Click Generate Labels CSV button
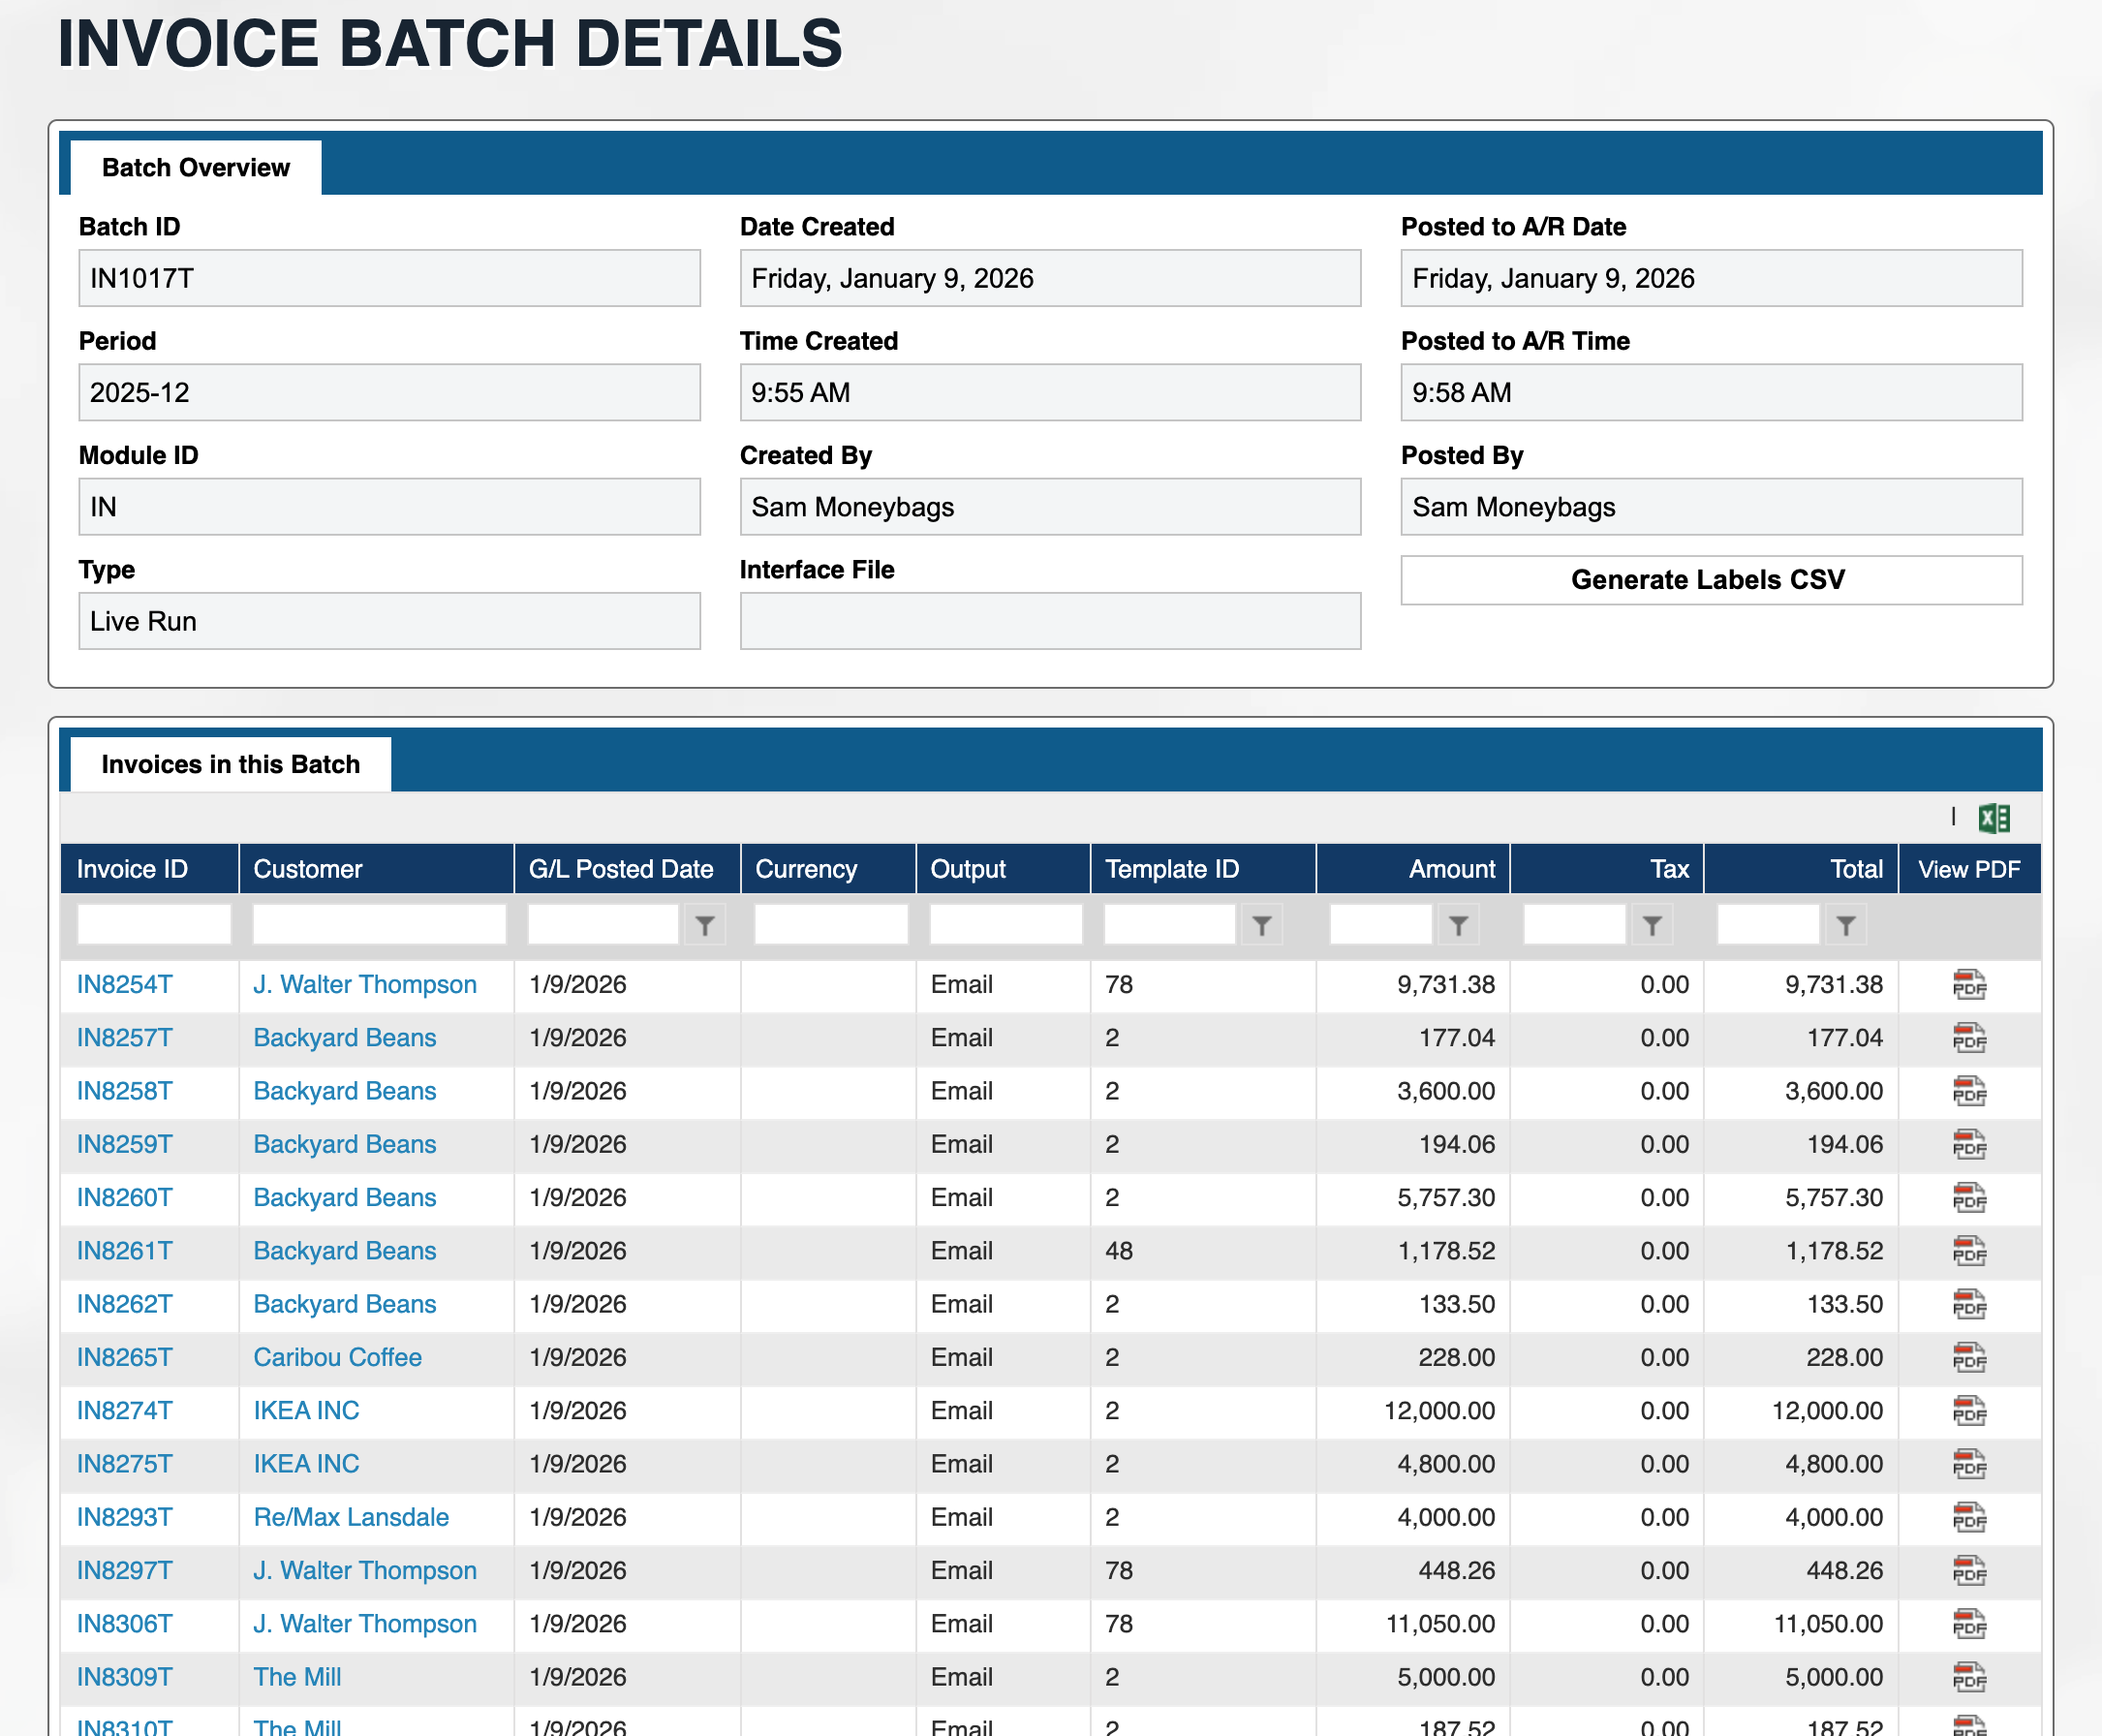This screenshot has height=1736, width=2102. pos(1710,580)
